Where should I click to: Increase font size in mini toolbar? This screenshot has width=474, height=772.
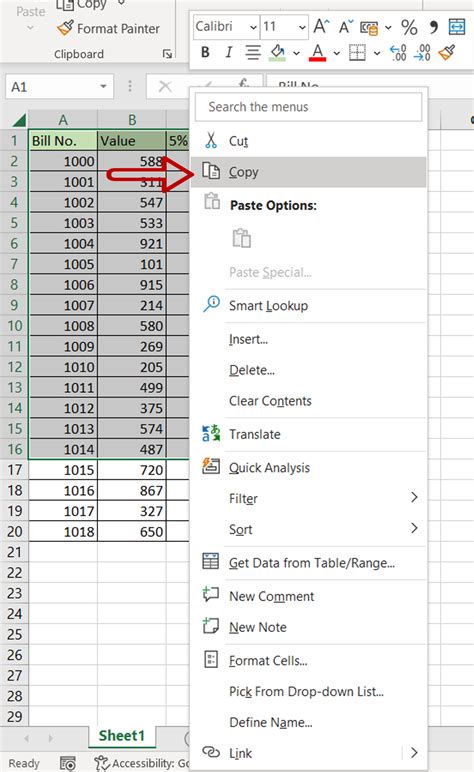click(x=321, y=26)
